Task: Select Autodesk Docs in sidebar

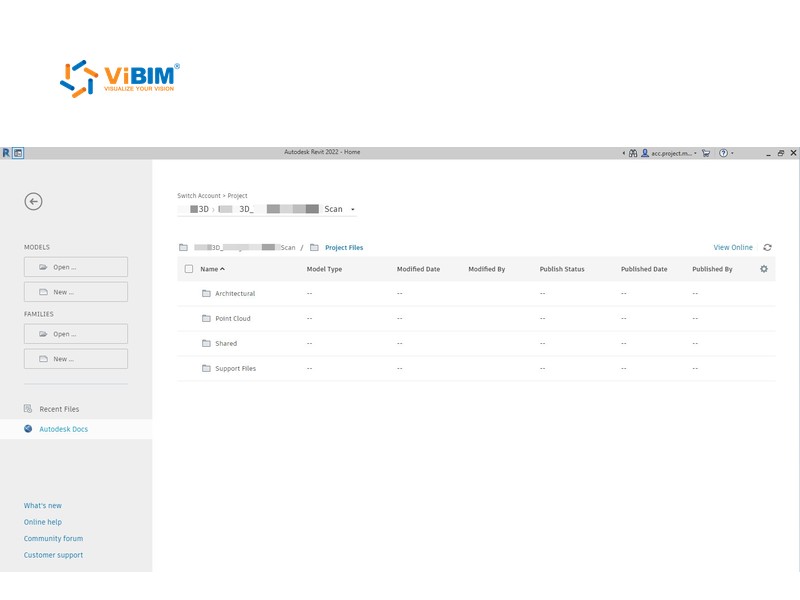Action: [x=63, y=429]
